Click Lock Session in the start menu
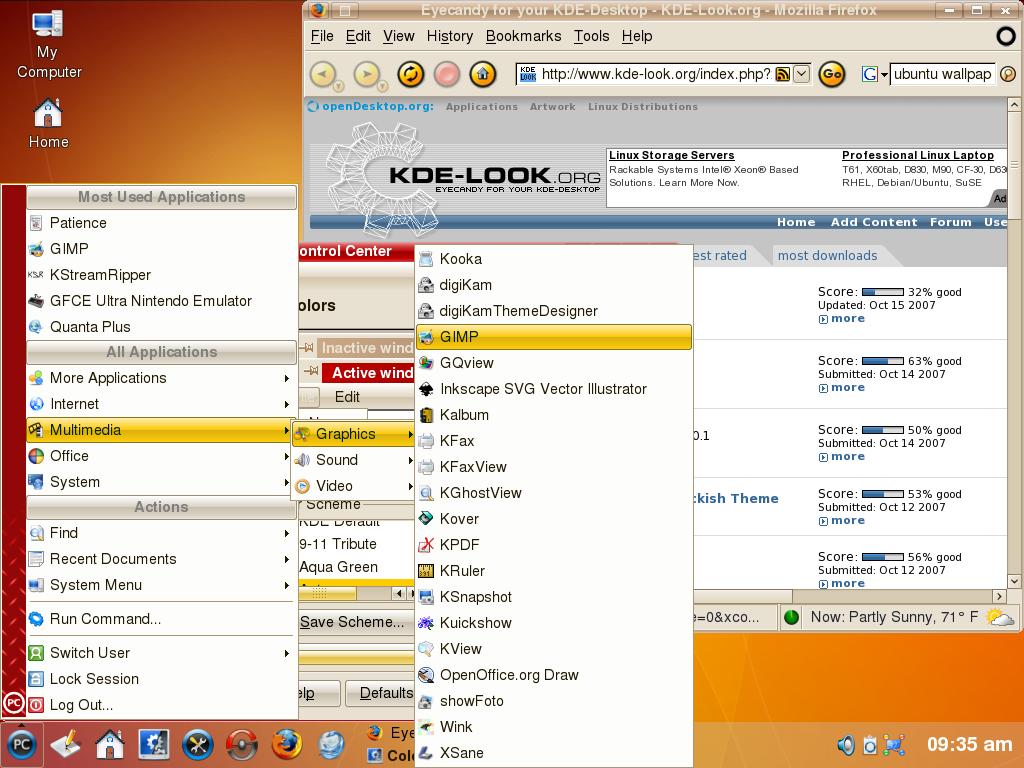Screen dimensions: 1024x768 point(161,679)
